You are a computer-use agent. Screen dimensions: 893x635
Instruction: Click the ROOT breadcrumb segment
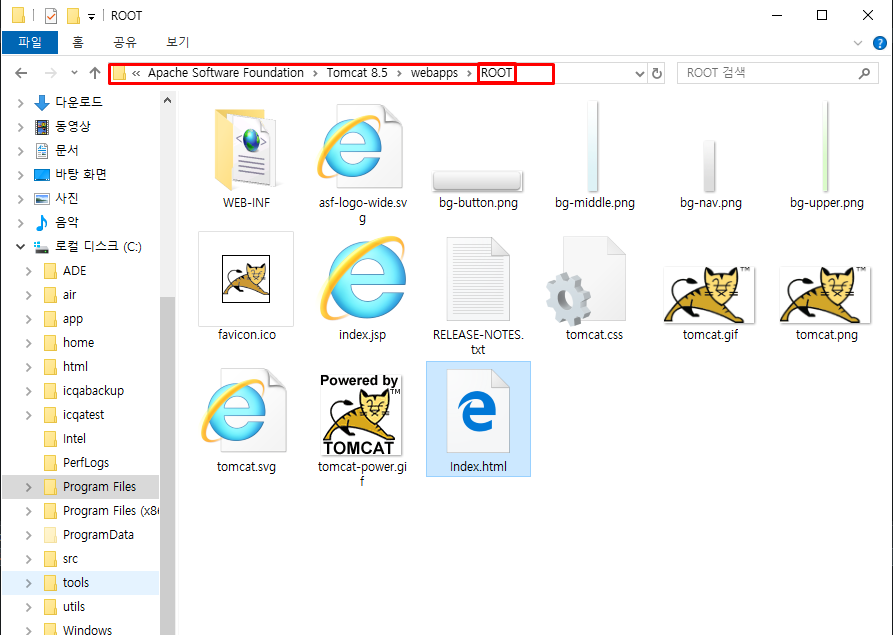(x=496, y=73)
